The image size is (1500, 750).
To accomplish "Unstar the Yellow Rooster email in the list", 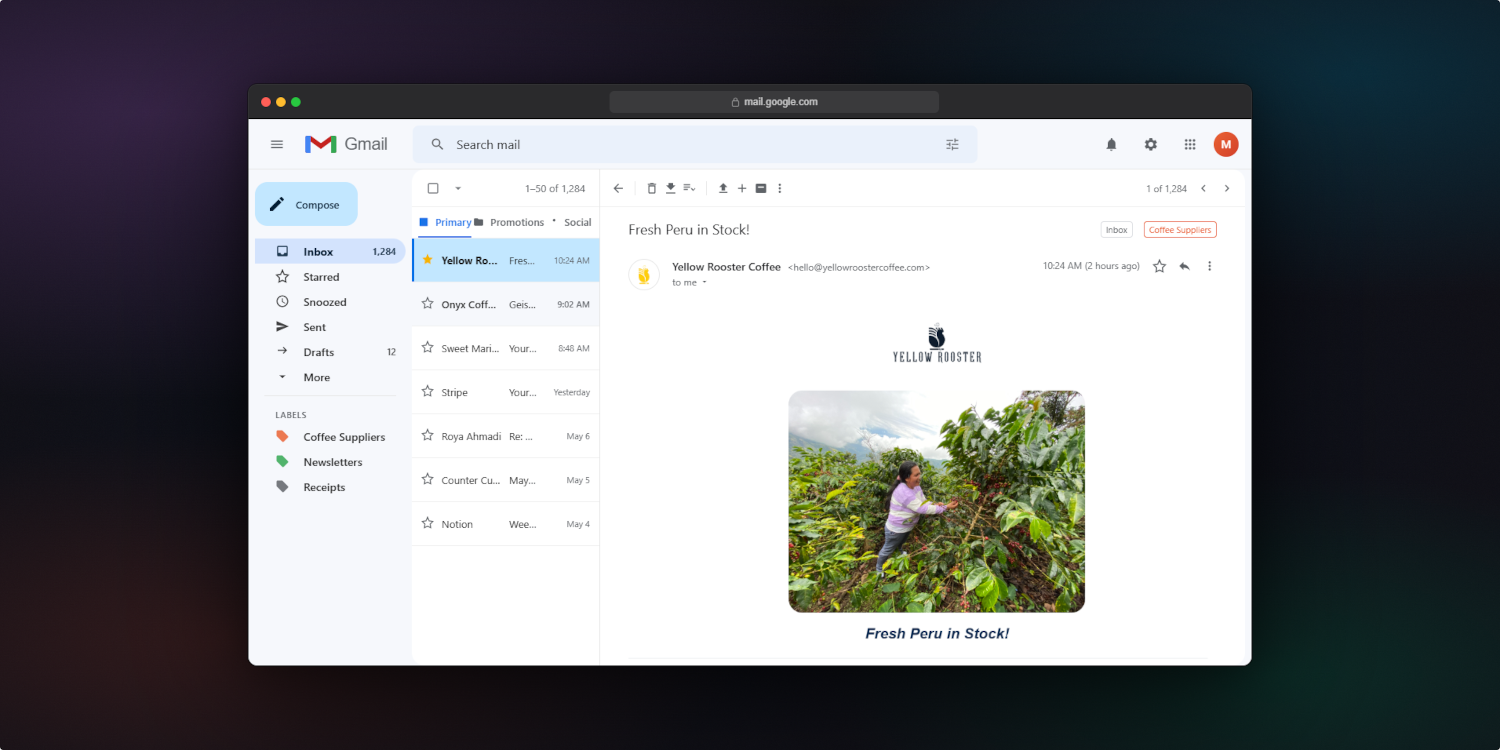I will (427, 260).
